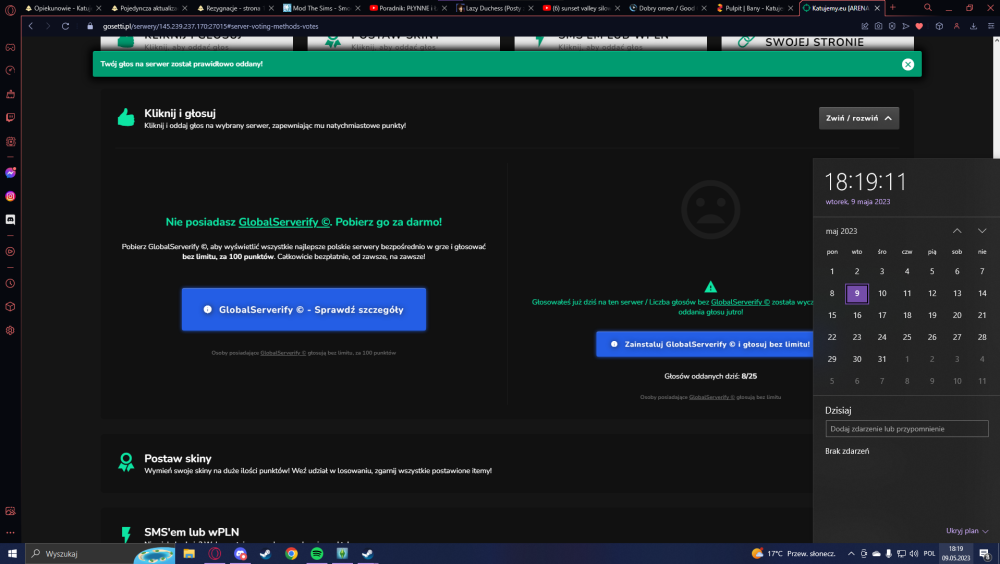The image size is (1000, 564).
Task: Open GX Control speedometer icon in sidebar
Action: click(x=10, y=70)
